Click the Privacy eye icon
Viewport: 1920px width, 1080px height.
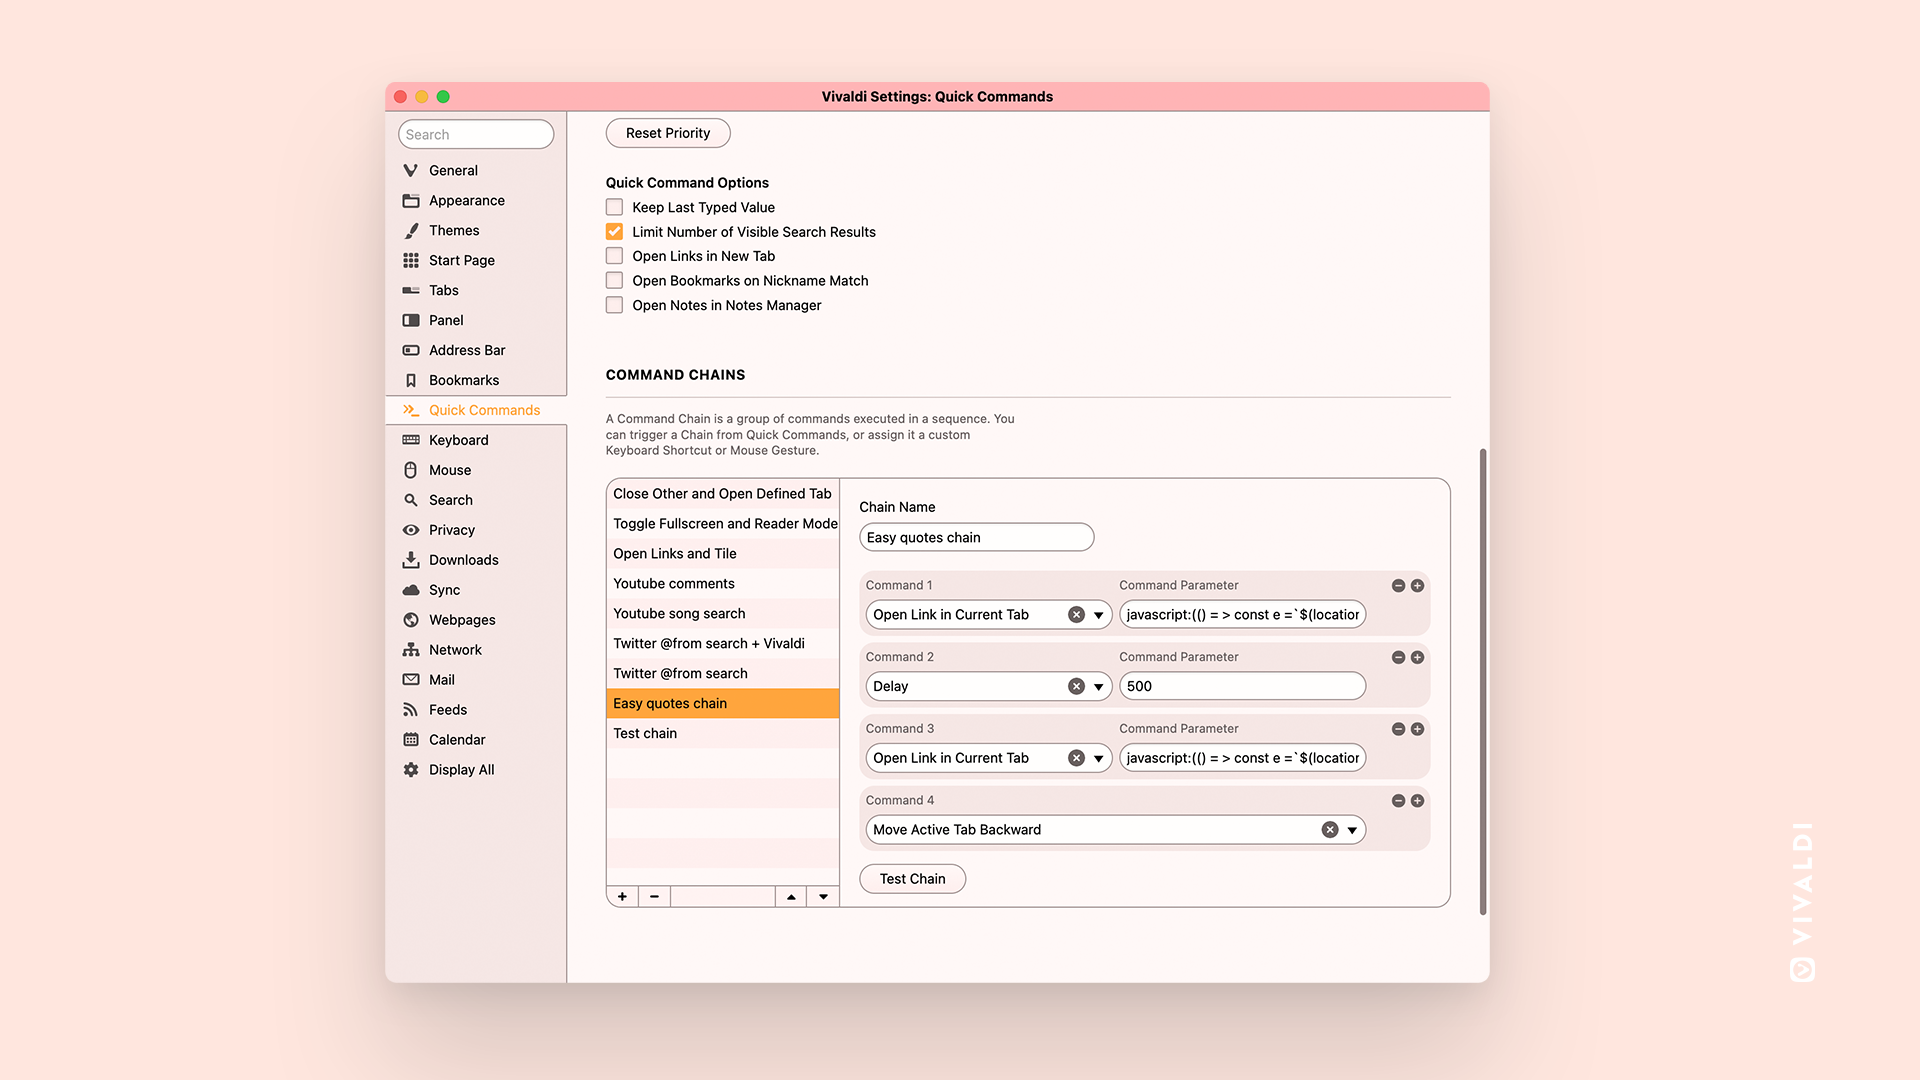[x=411, y=530]
